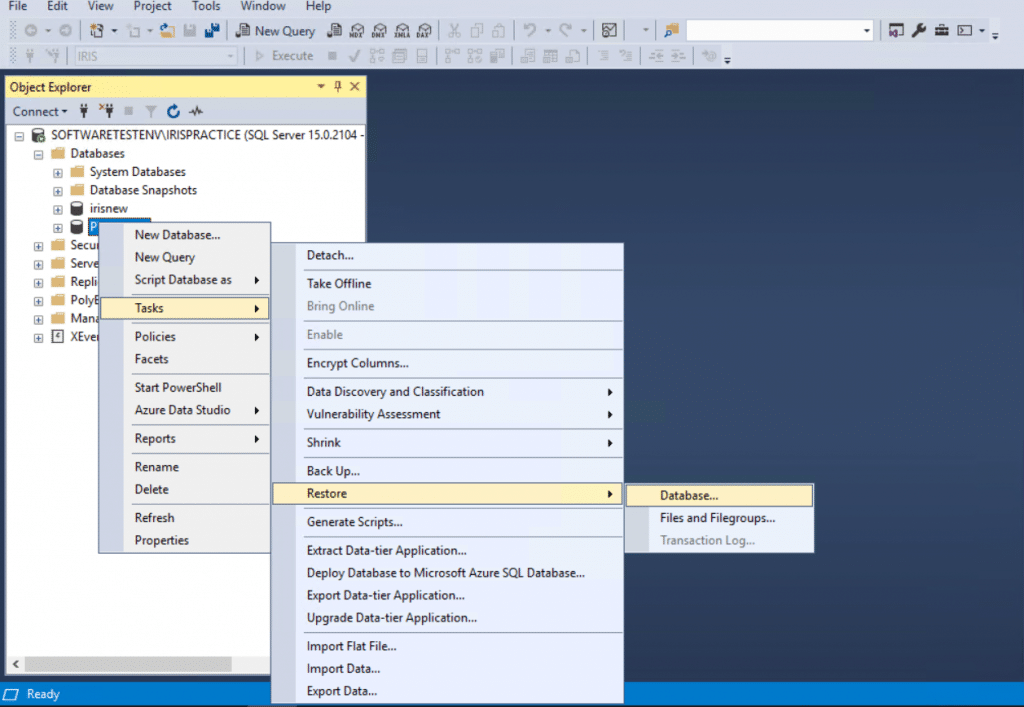Click the Properties Window wrench icon
1024x707 pixels.
(919, 31)
